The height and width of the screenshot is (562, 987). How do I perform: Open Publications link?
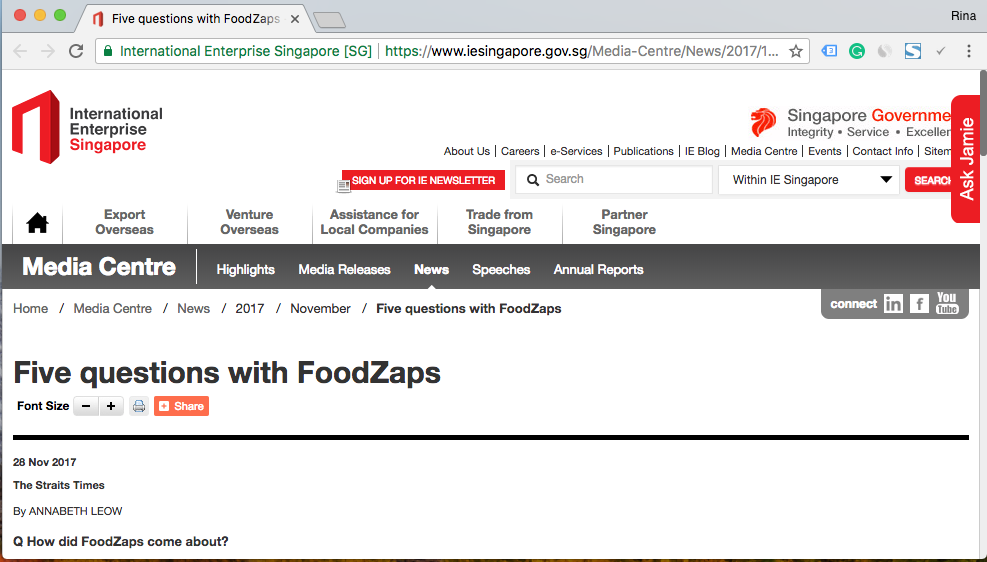click(x=643, y=151)
